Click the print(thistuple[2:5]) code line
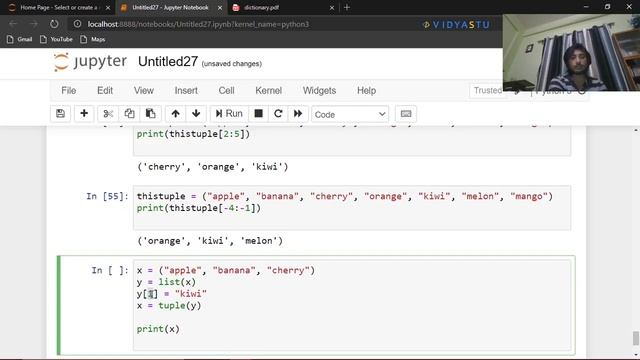Viewport: 640px width, 360px height. click(193, 134)
